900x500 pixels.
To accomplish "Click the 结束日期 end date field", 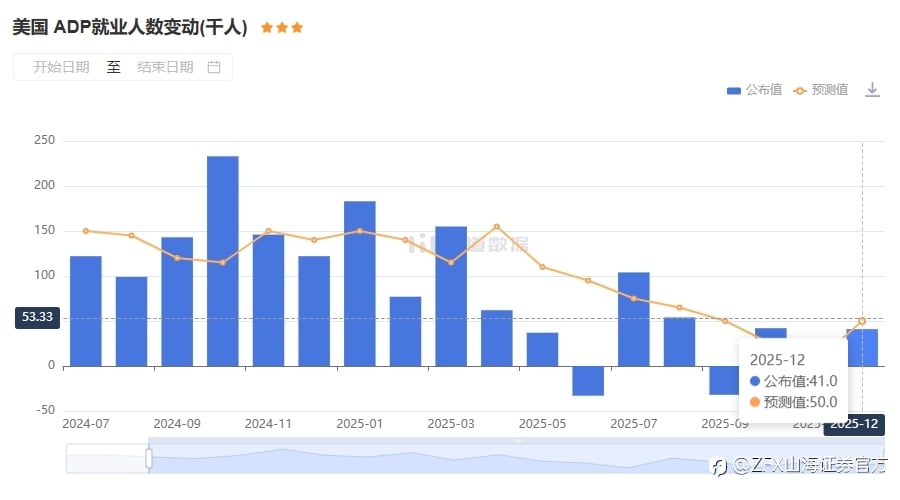I will tap(165, 67).
